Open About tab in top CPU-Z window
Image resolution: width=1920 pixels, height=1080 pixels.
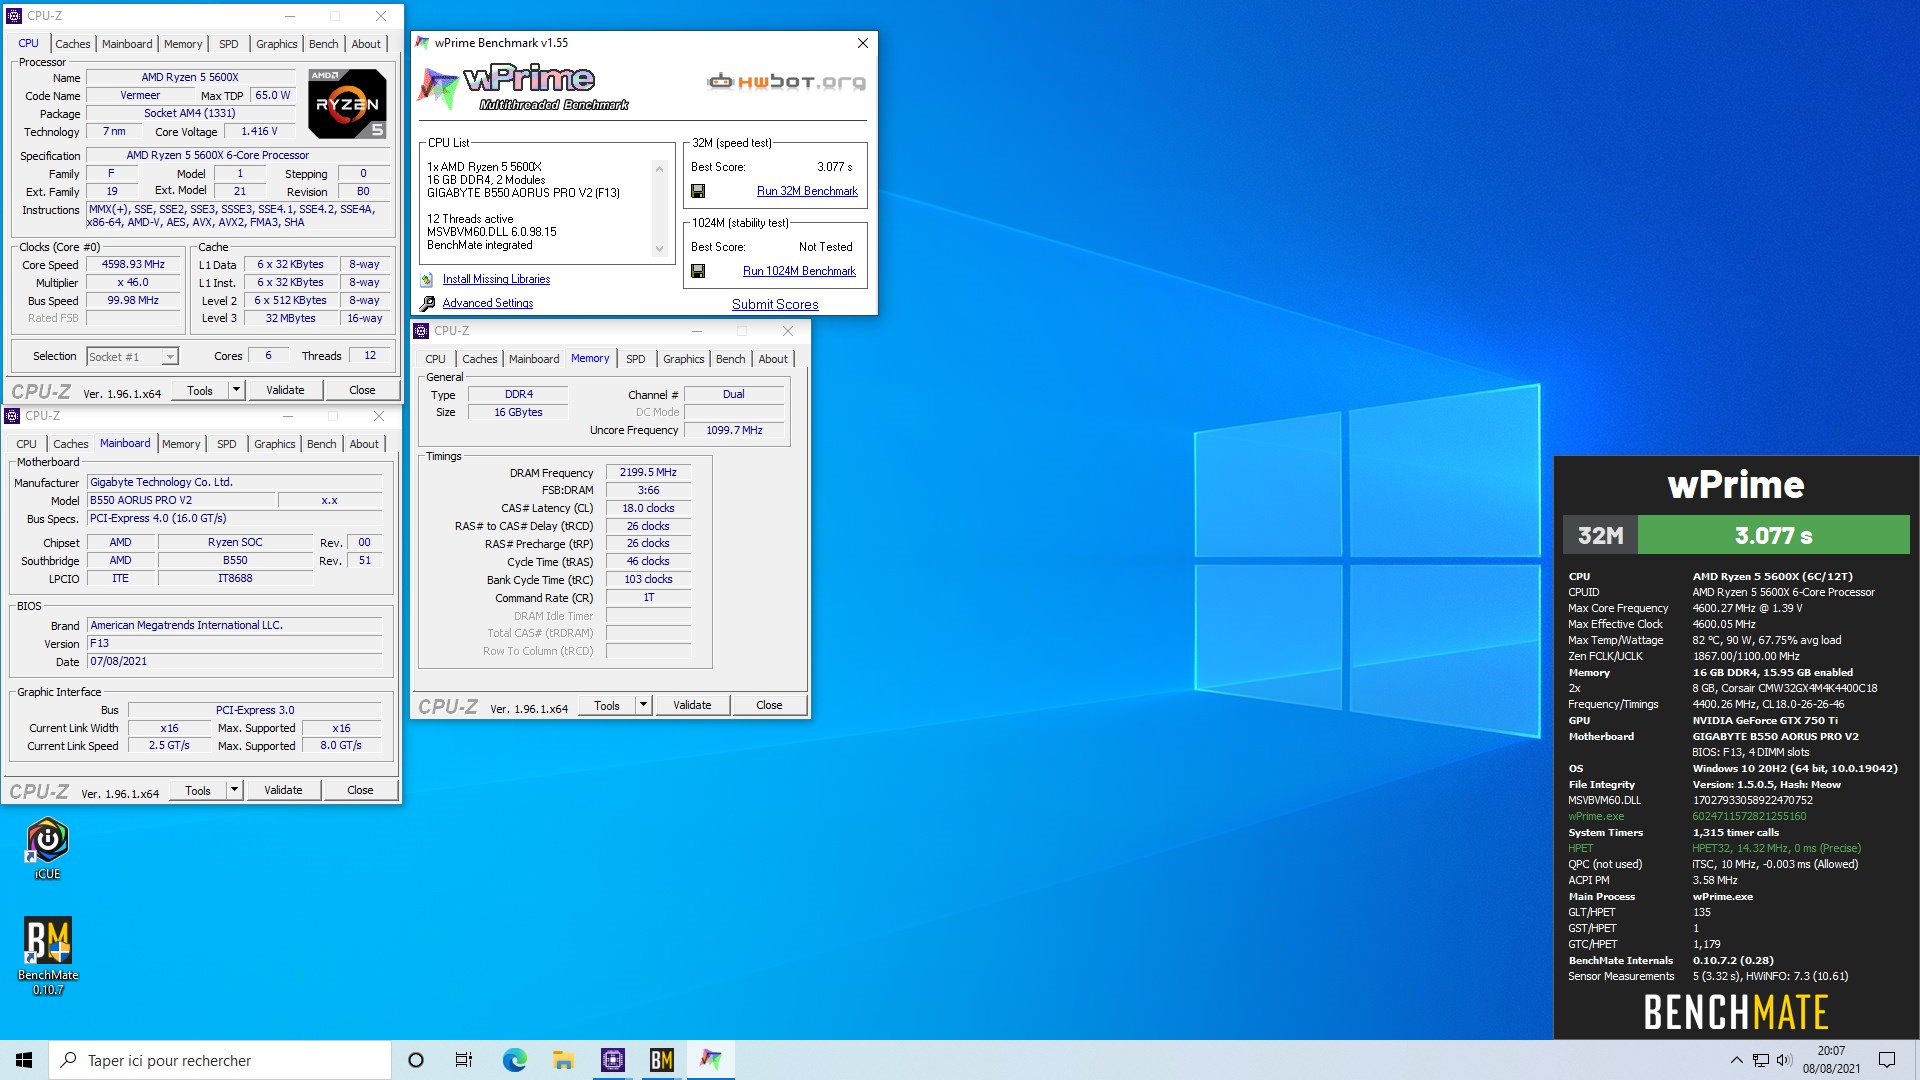[x=366, y=44]
